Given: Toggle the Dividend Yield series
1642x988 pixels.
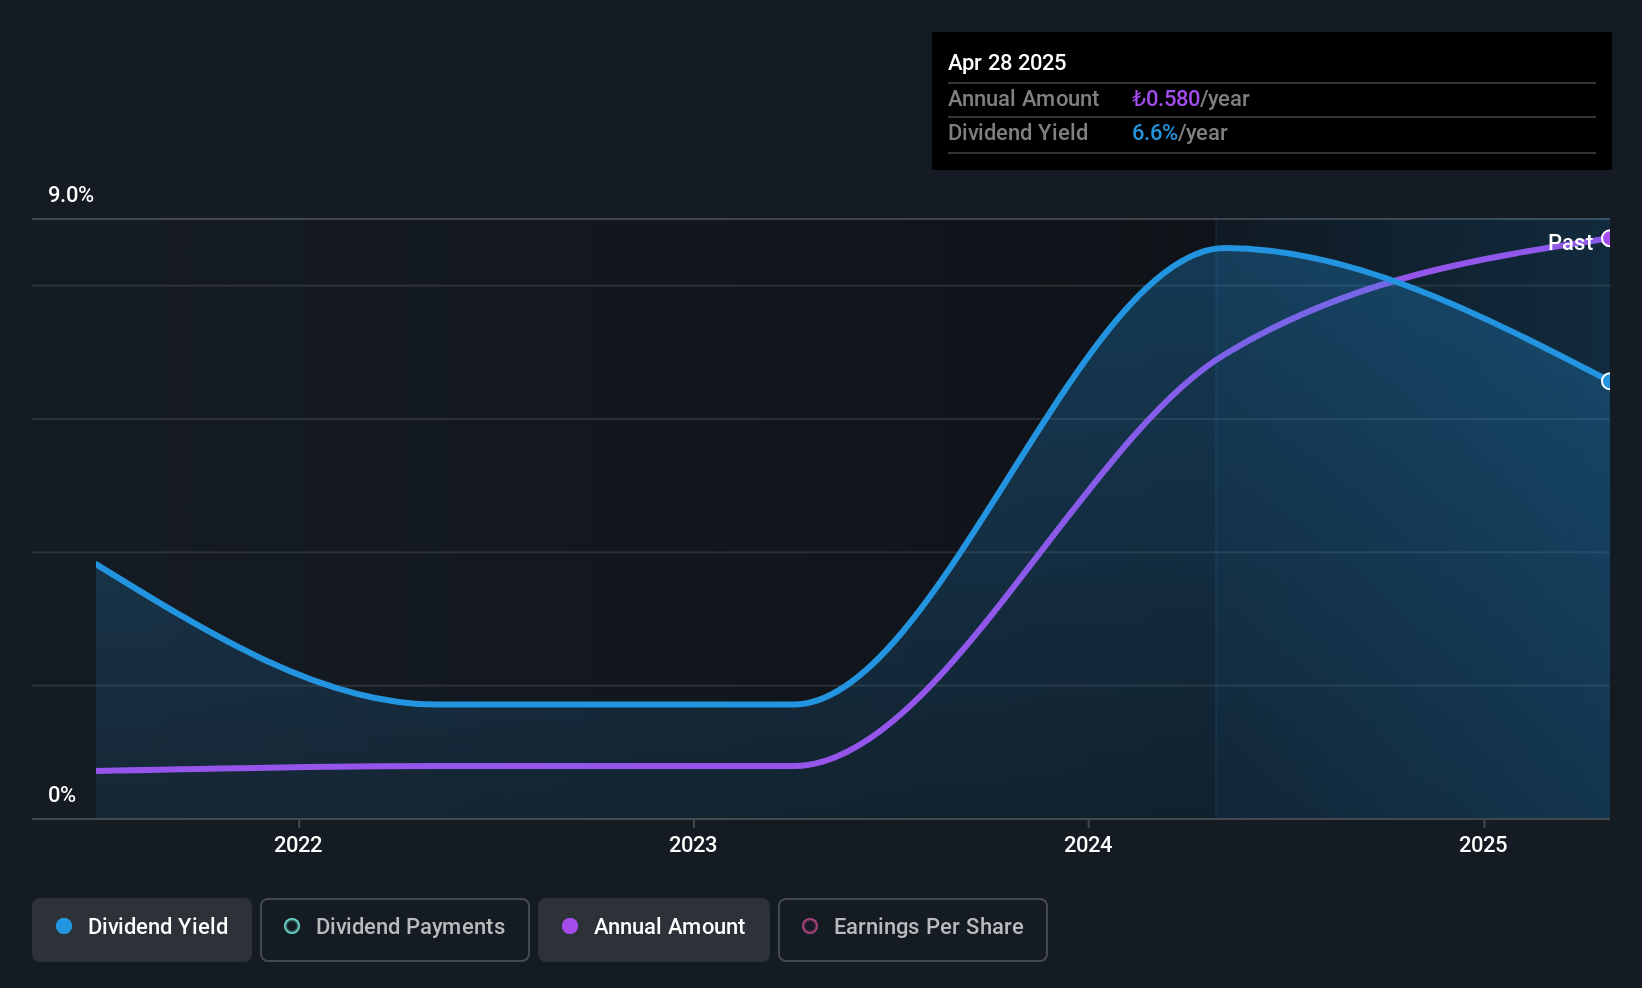Looking at the screenshot, I should [142, 929].
